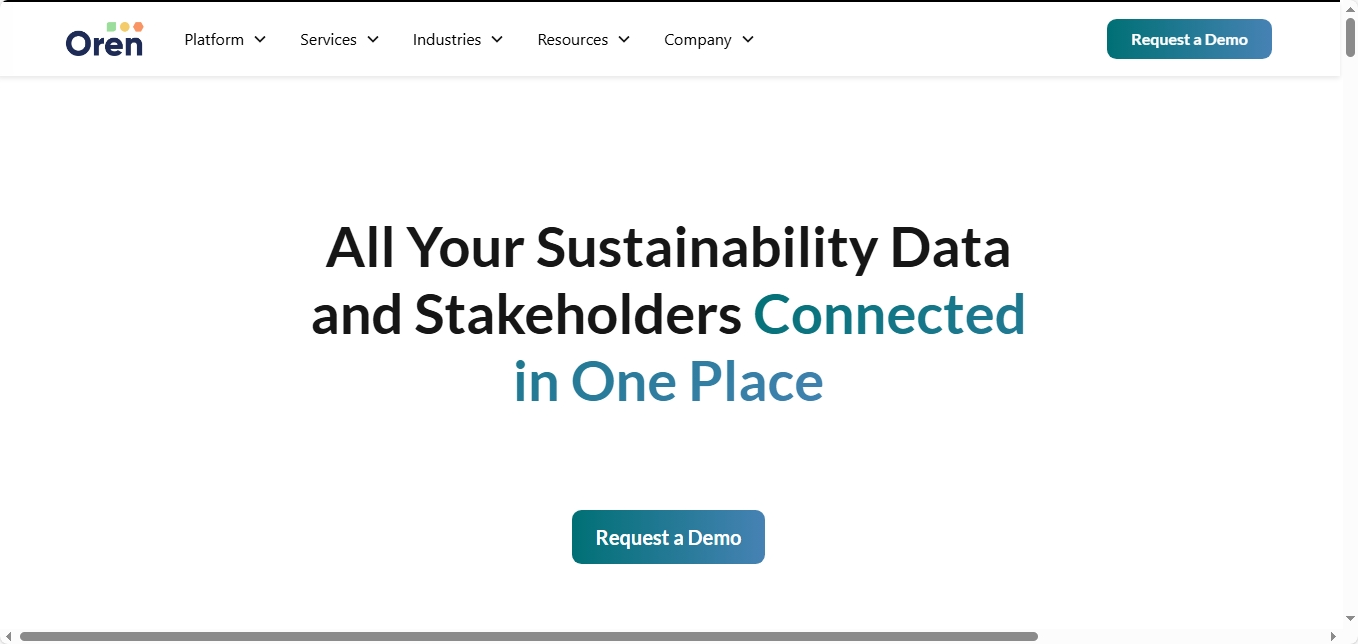The image size is (1358, 644).
Task: Click the down arrow on the vertical scrollbar
Action: pos(1350,619)
